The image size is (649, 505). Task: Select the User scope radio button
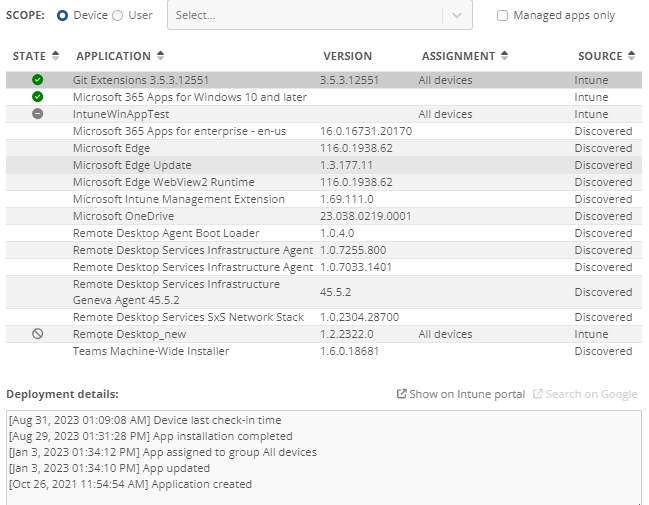coord(118,16)
